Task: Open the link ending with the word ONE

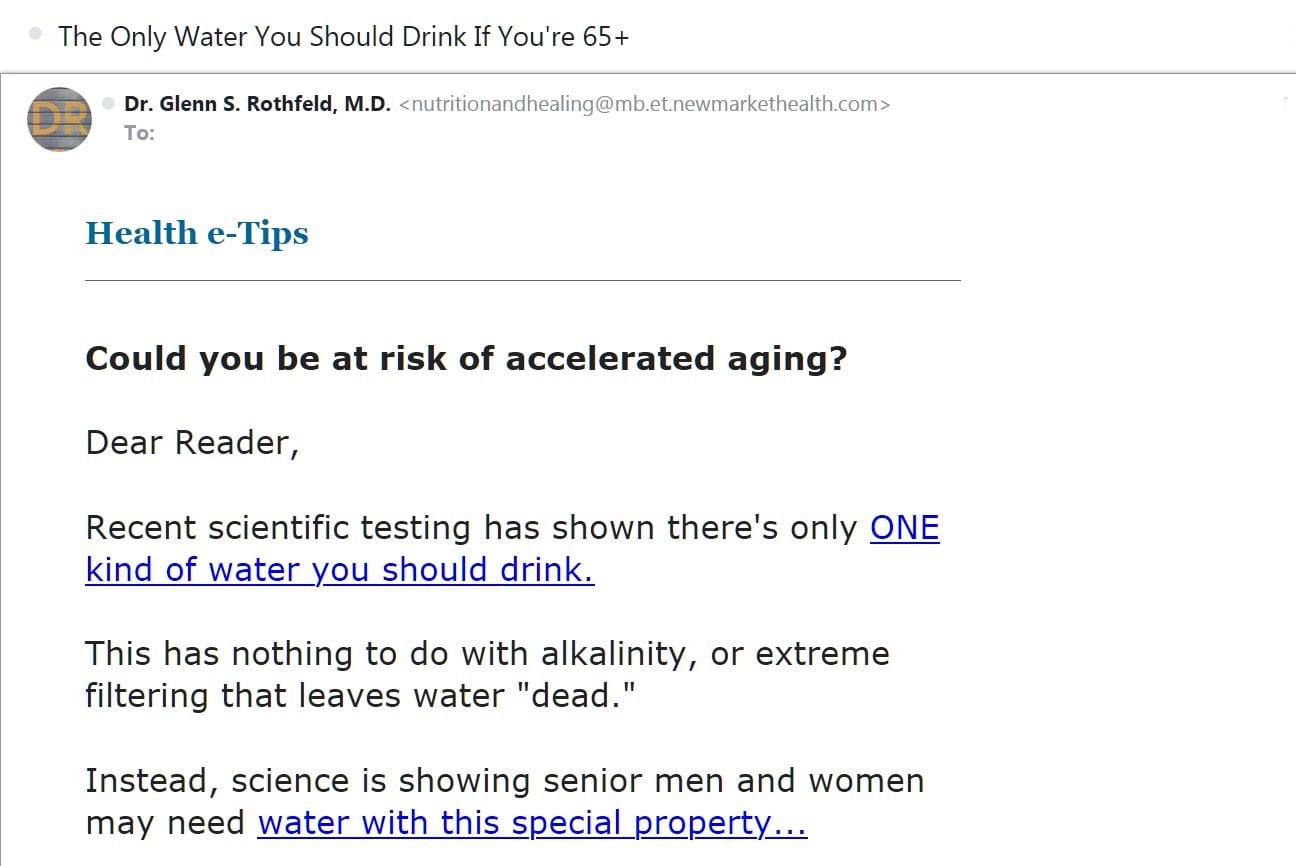Action: (905, 528)
